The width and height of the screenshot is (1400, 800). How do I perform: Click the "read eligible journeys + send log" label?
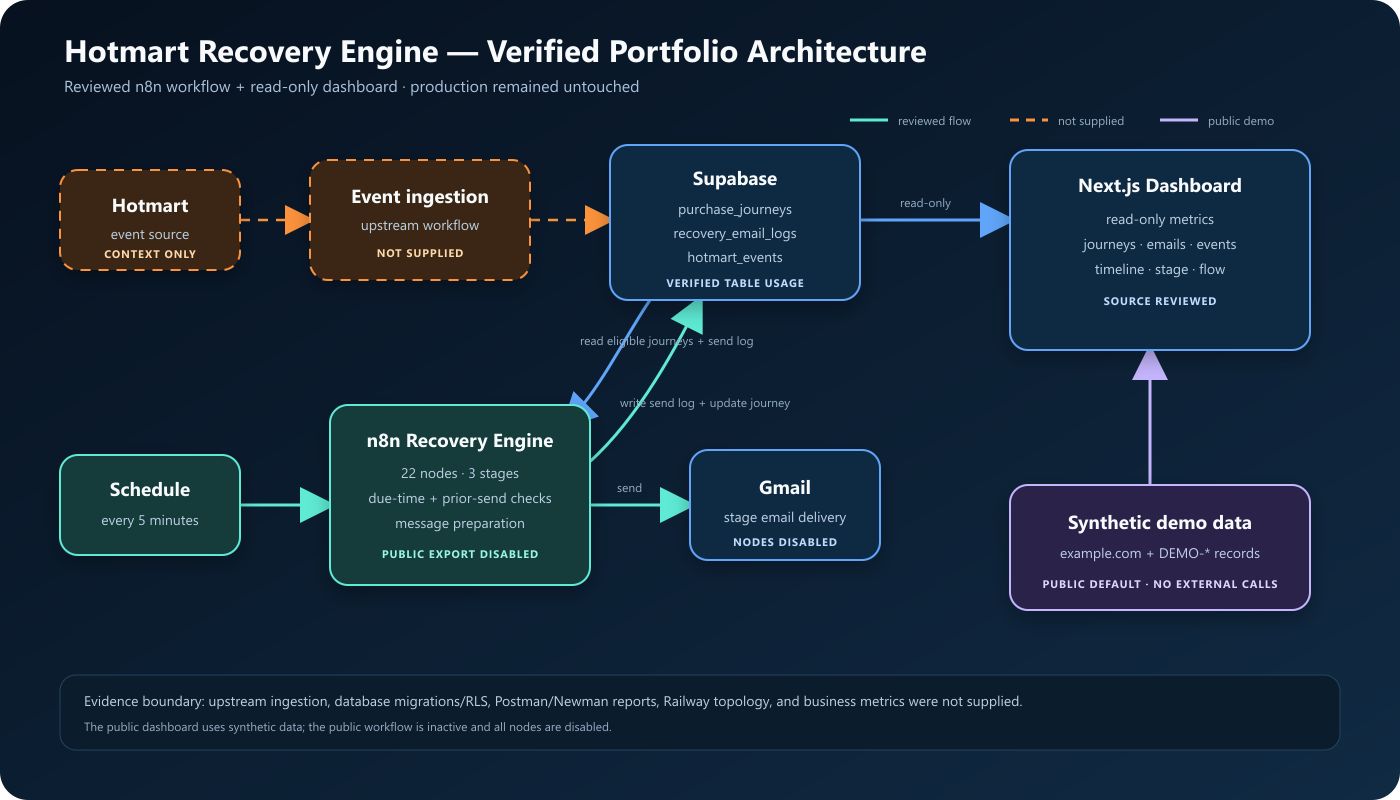[x=667, y=341]
